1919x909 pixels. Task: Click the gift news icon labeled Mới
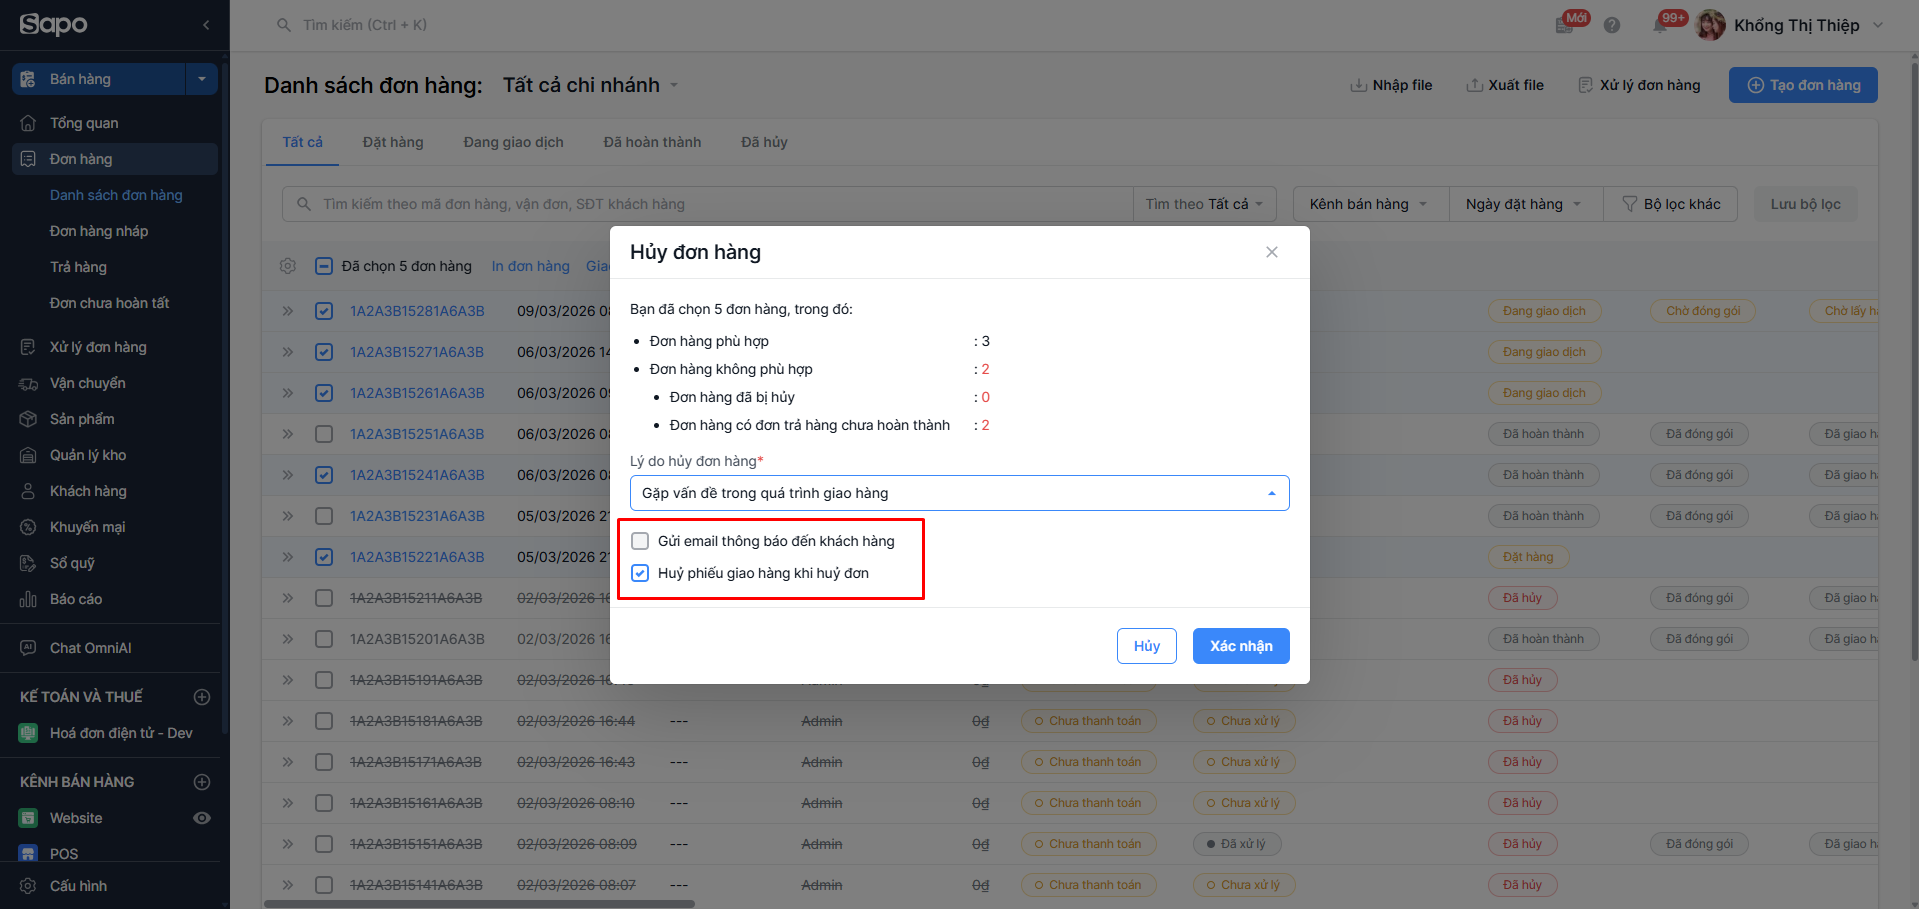tap(1566, 25)
